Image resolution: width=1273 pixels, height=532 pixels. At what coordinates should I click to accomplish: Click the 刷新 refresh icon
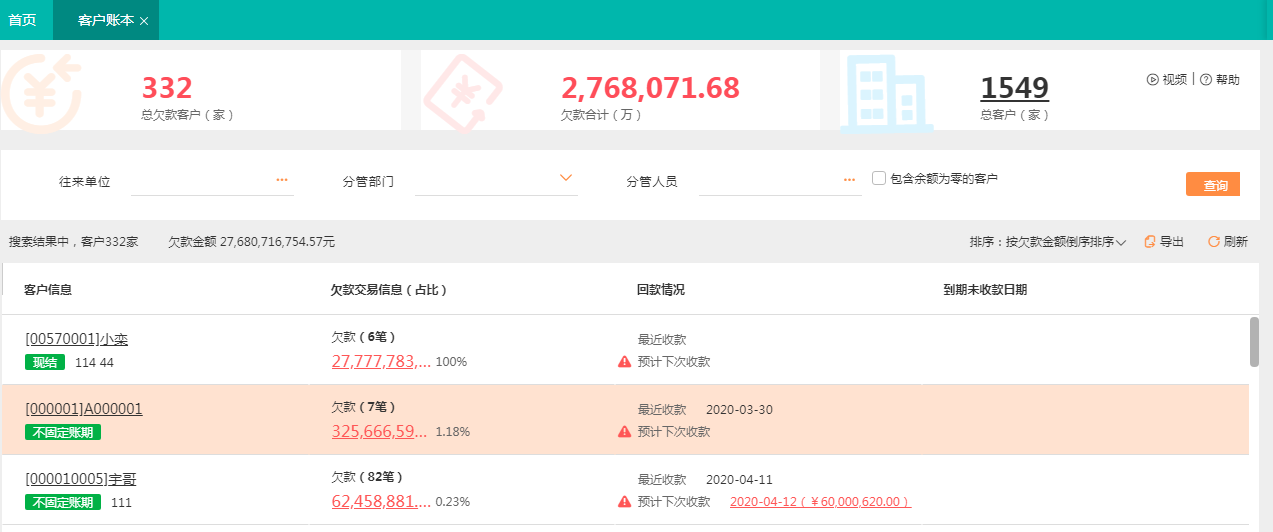(1214, 241)
